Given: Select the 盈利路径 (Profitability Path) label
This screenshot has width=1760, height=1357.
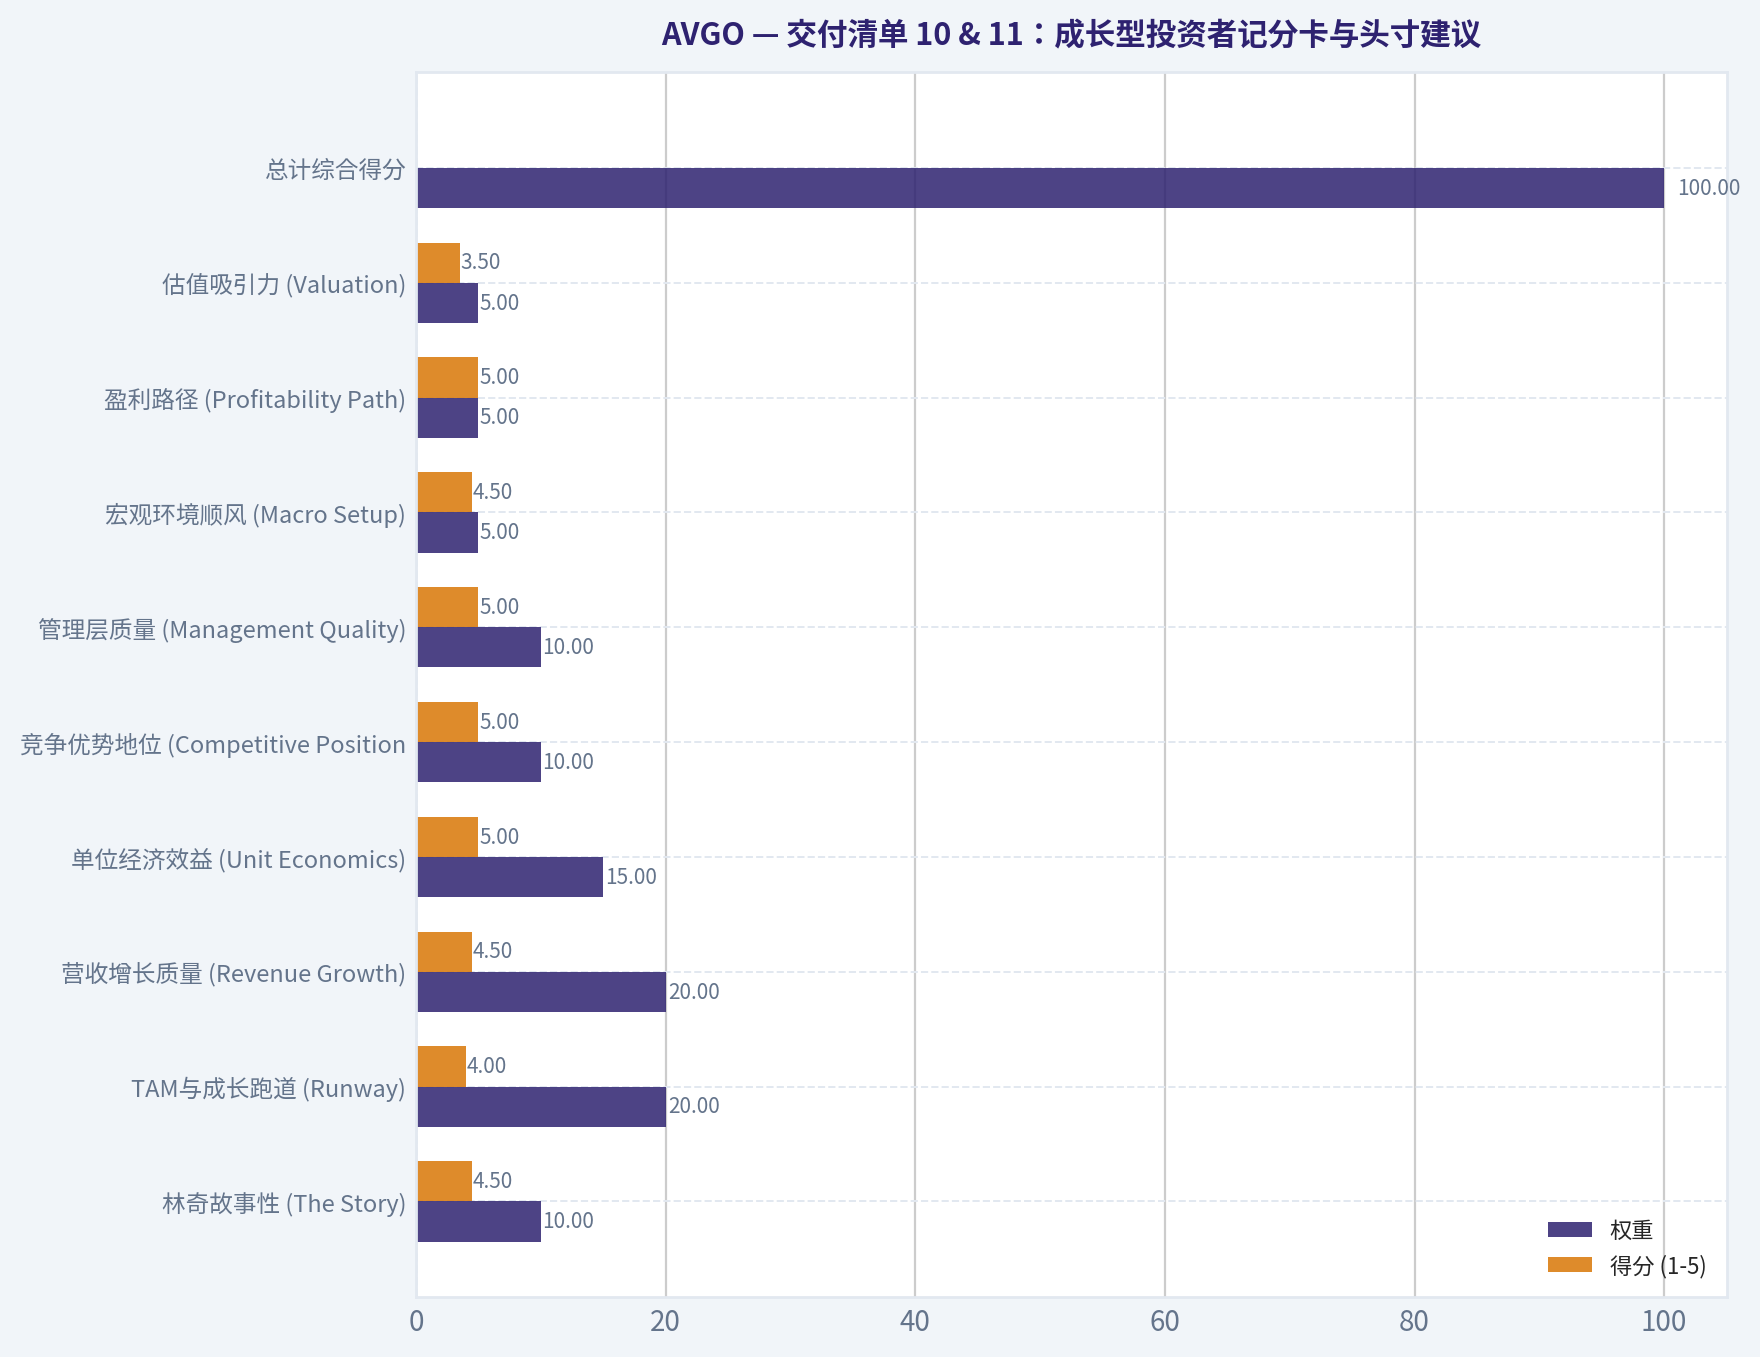Looking at the screenshot, I should (x=255, y=399).
